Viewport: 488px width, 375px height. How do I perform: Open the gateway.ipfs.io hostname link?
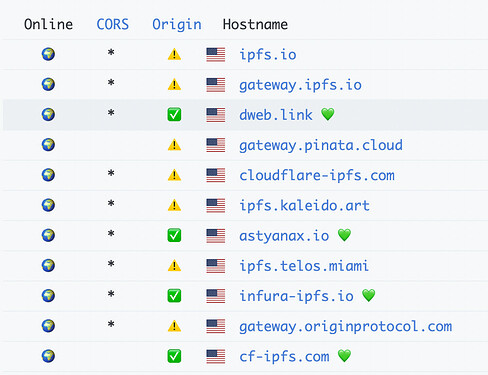click(x=300, y=85)
